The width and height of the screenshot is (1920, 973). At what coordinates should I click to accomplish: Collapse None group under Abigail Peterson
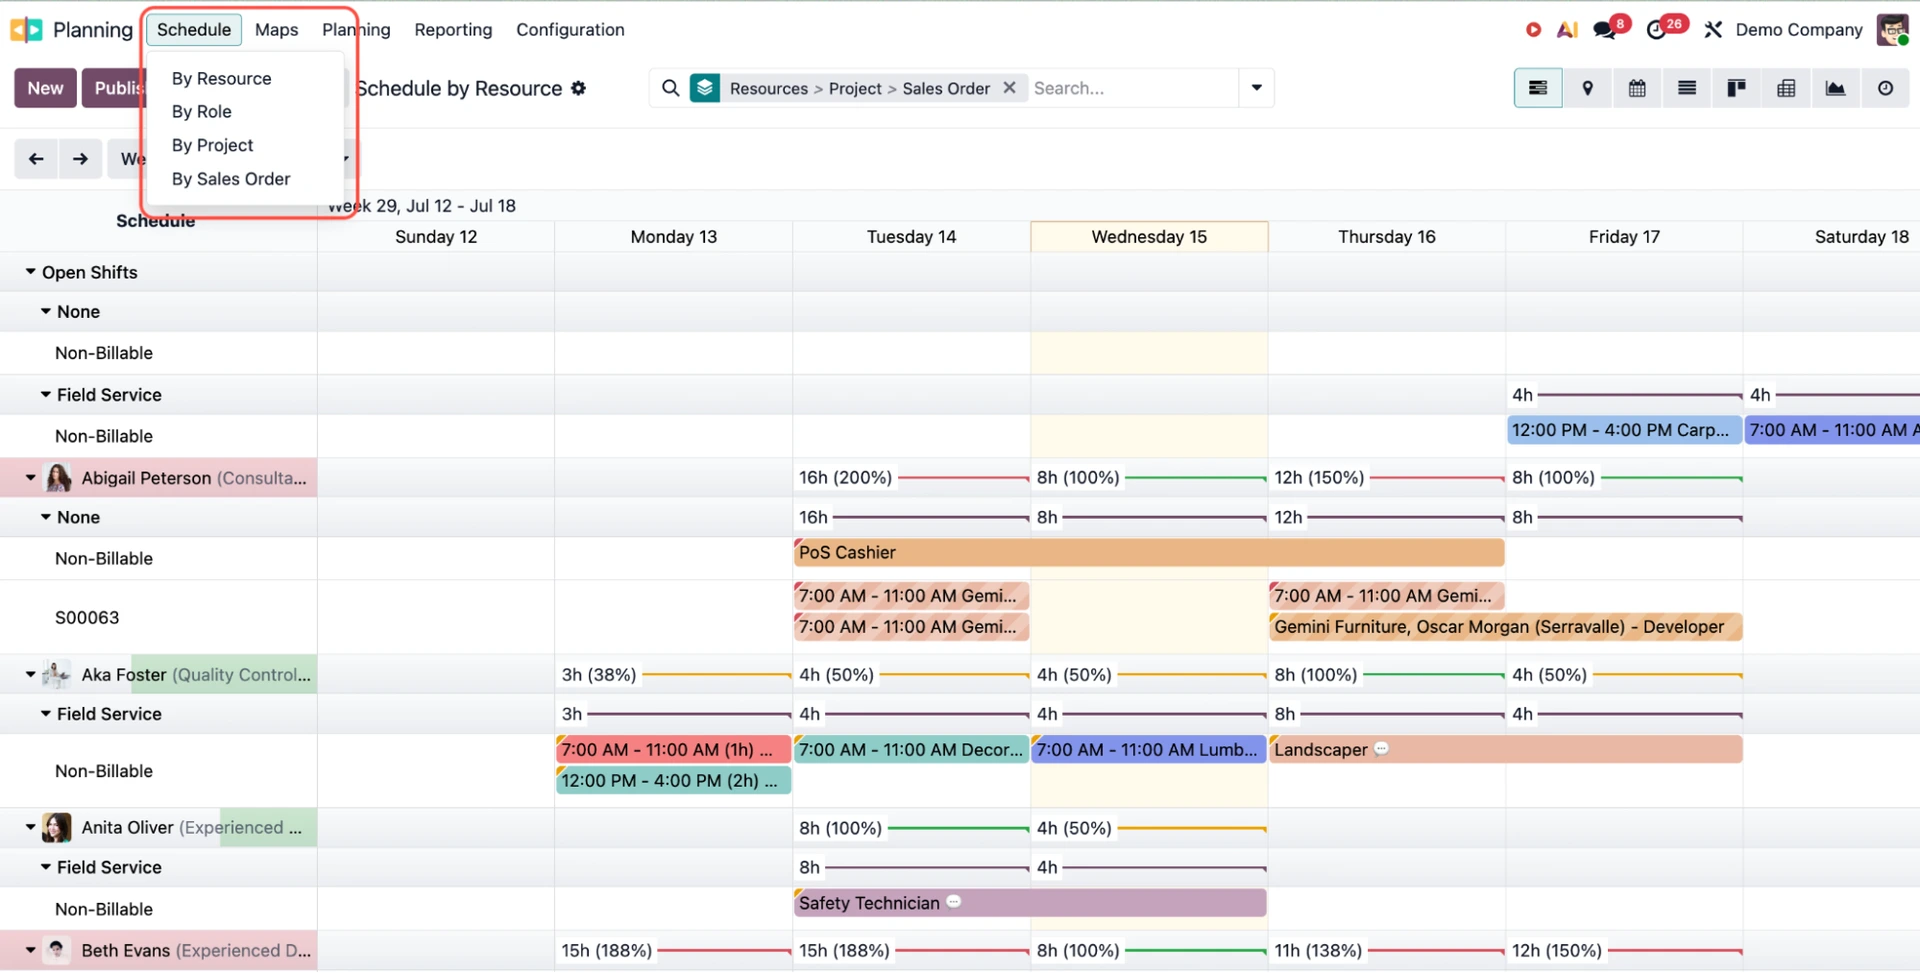coord(45,517)
